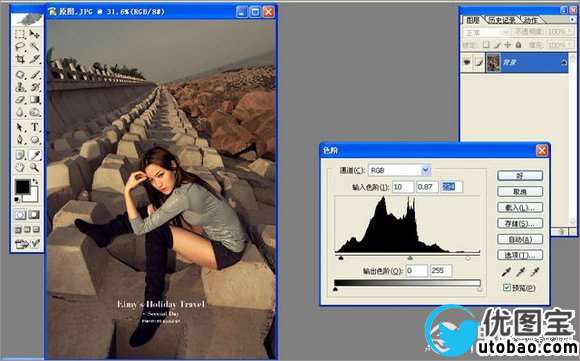Switch to Standard screen mode
Screen dimensions: 580x361
[18, 230]
